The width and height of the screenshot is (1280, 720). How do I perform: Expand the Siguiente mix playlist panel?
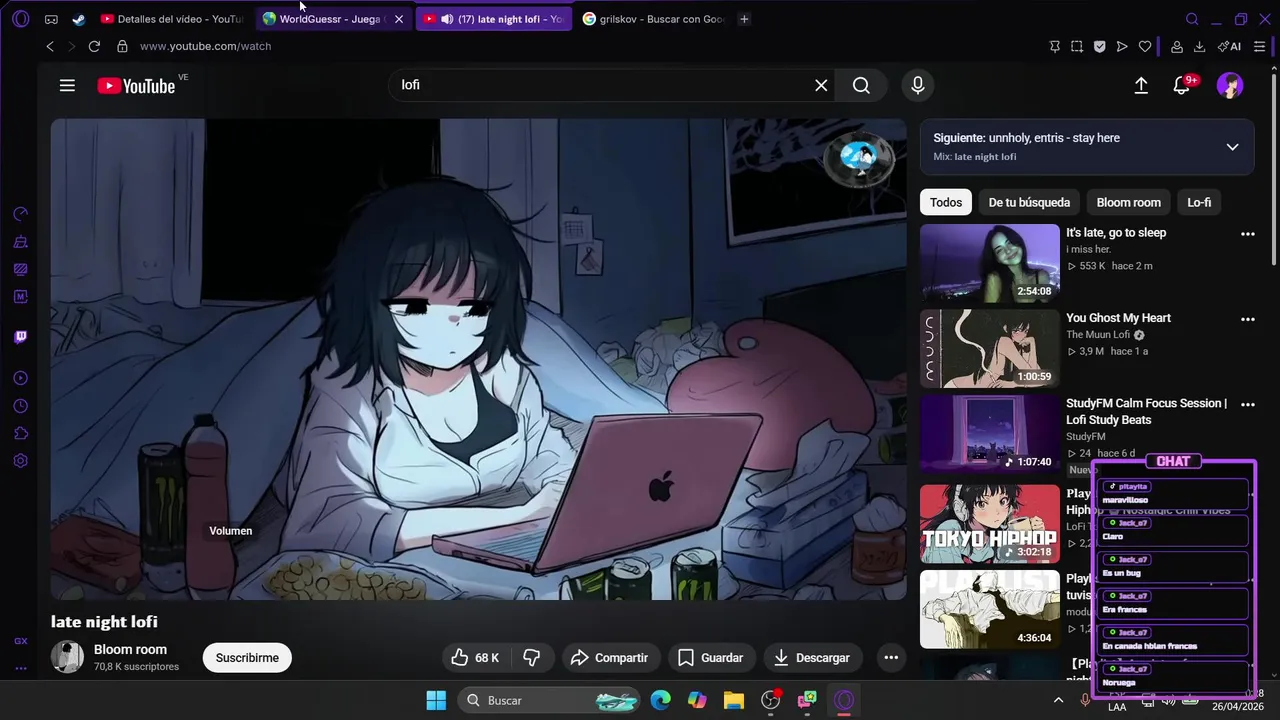pyautogui.click(x=1232, y=147)
